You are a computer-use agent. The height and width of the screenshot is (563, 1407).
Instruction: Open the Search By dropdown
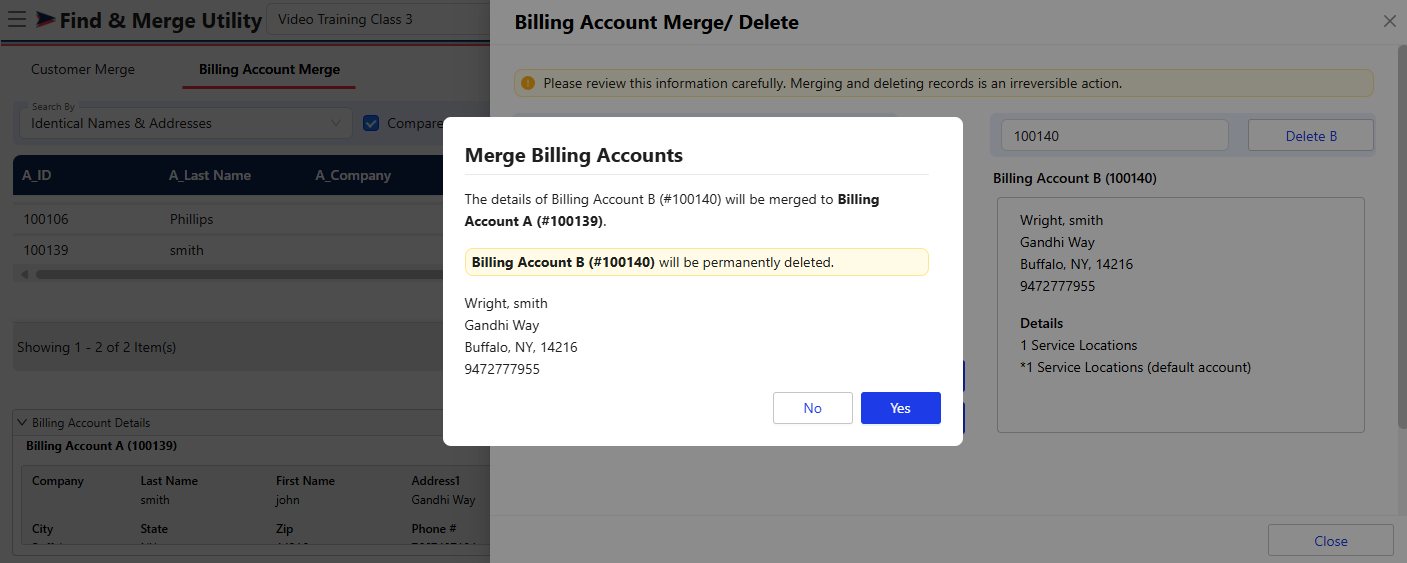(x=186, y=123)
